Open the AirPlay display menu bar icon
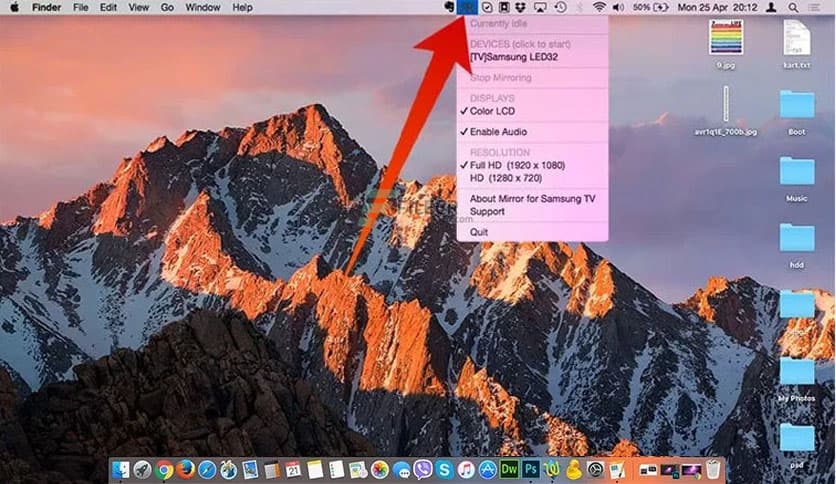Viewport: 836px width, 484px height. tap(540, 7)
